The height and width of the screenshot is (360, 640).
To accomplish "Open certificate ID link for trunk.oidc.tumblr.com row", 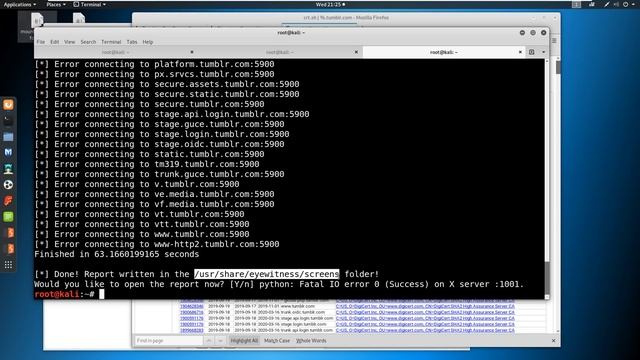I will coord(191,312).
